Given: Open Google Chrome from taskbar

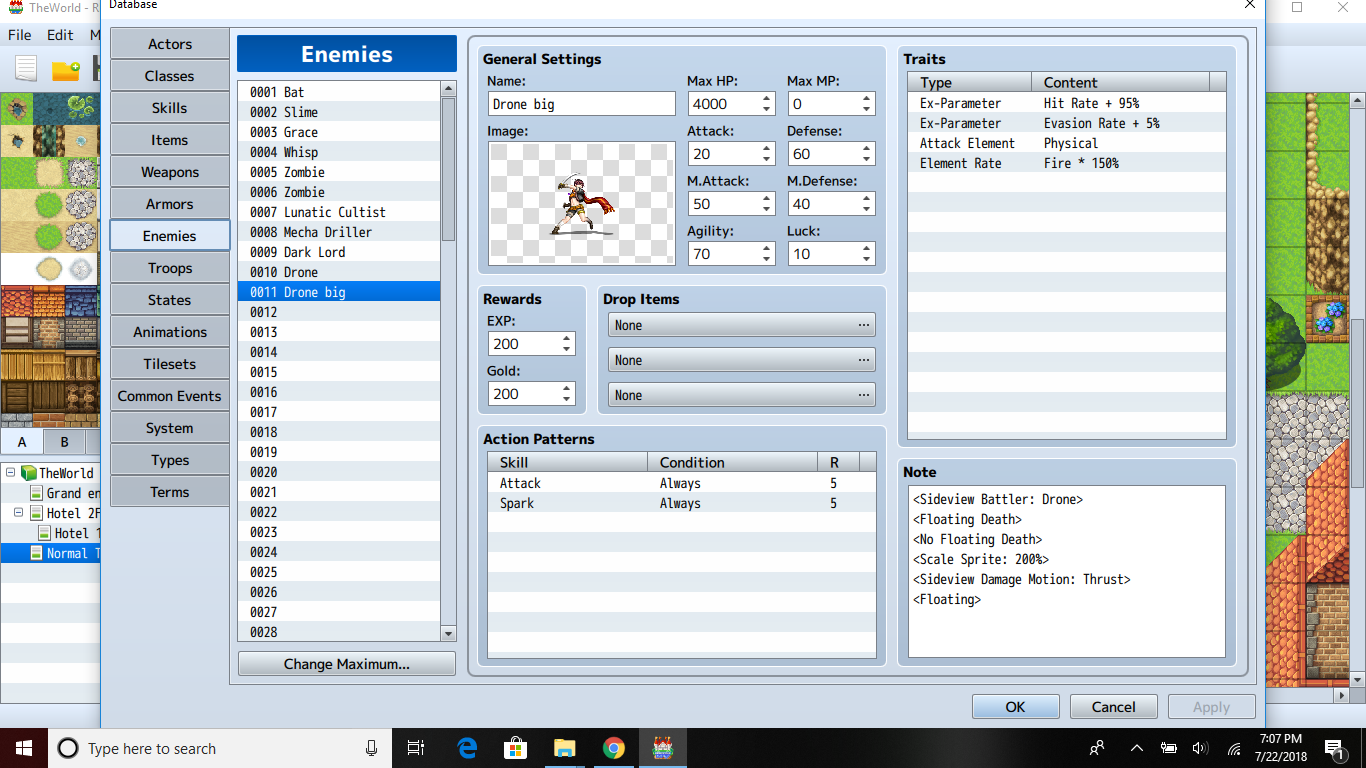Looking at the screenshot, I should click(614, 748).
